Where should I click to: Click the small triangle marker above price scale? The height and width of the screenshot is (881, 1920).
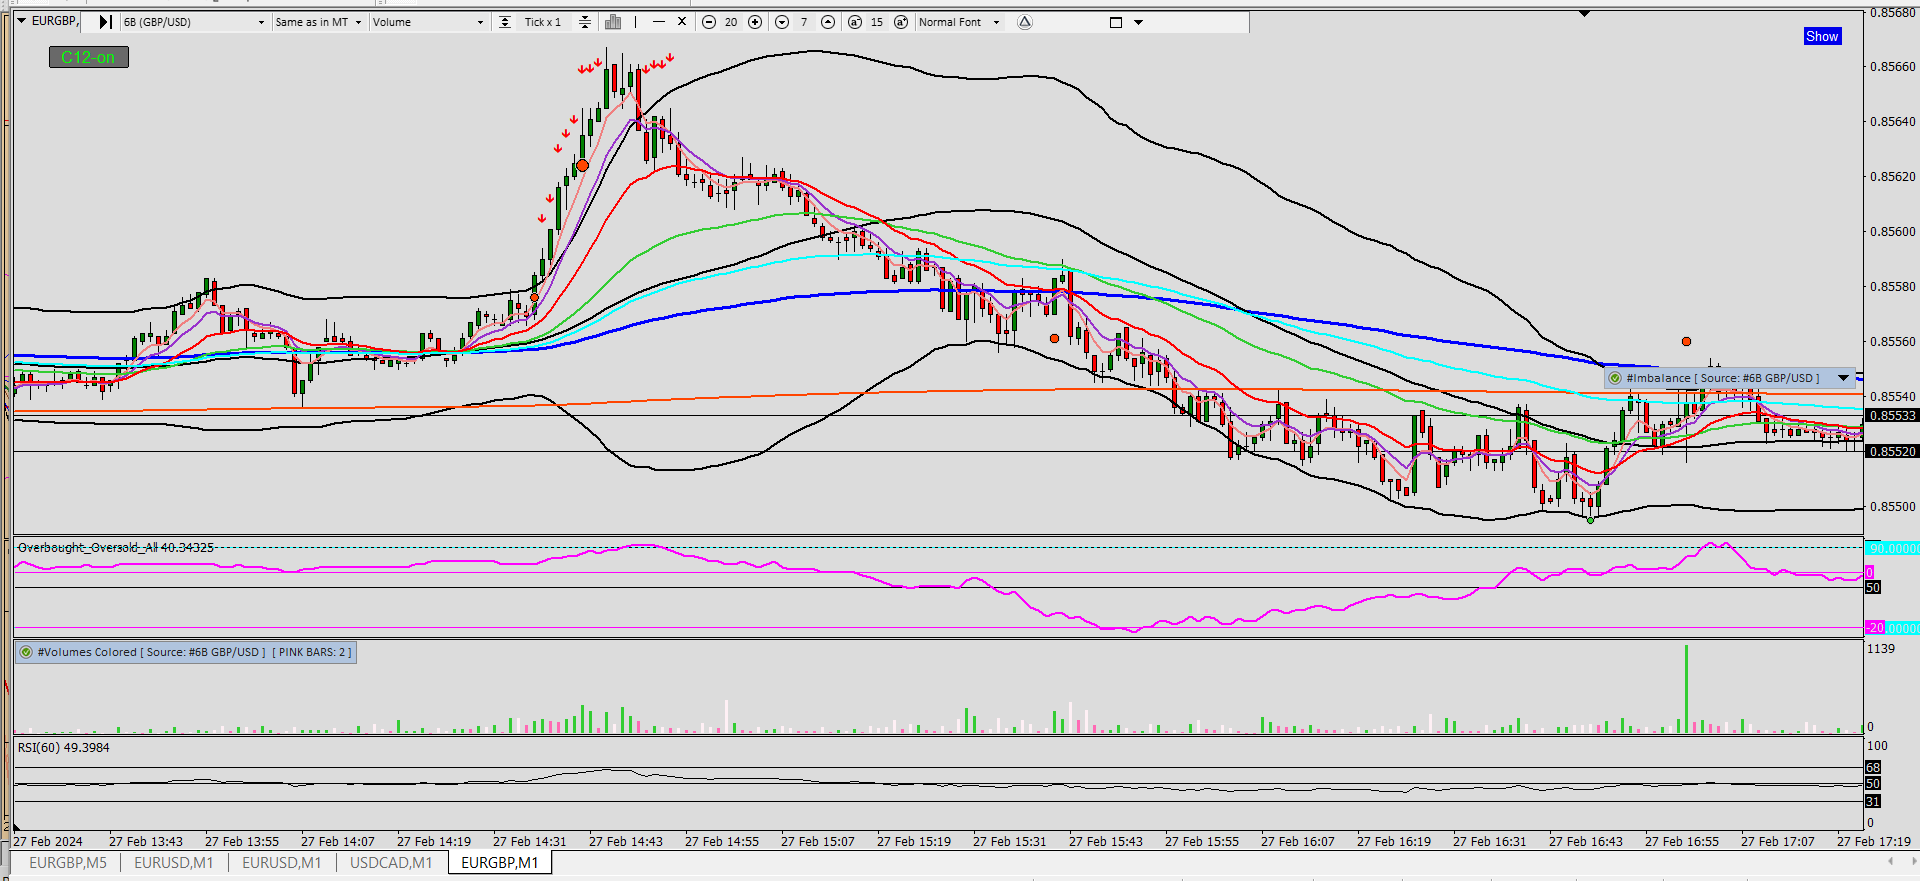pos(1585,14)
